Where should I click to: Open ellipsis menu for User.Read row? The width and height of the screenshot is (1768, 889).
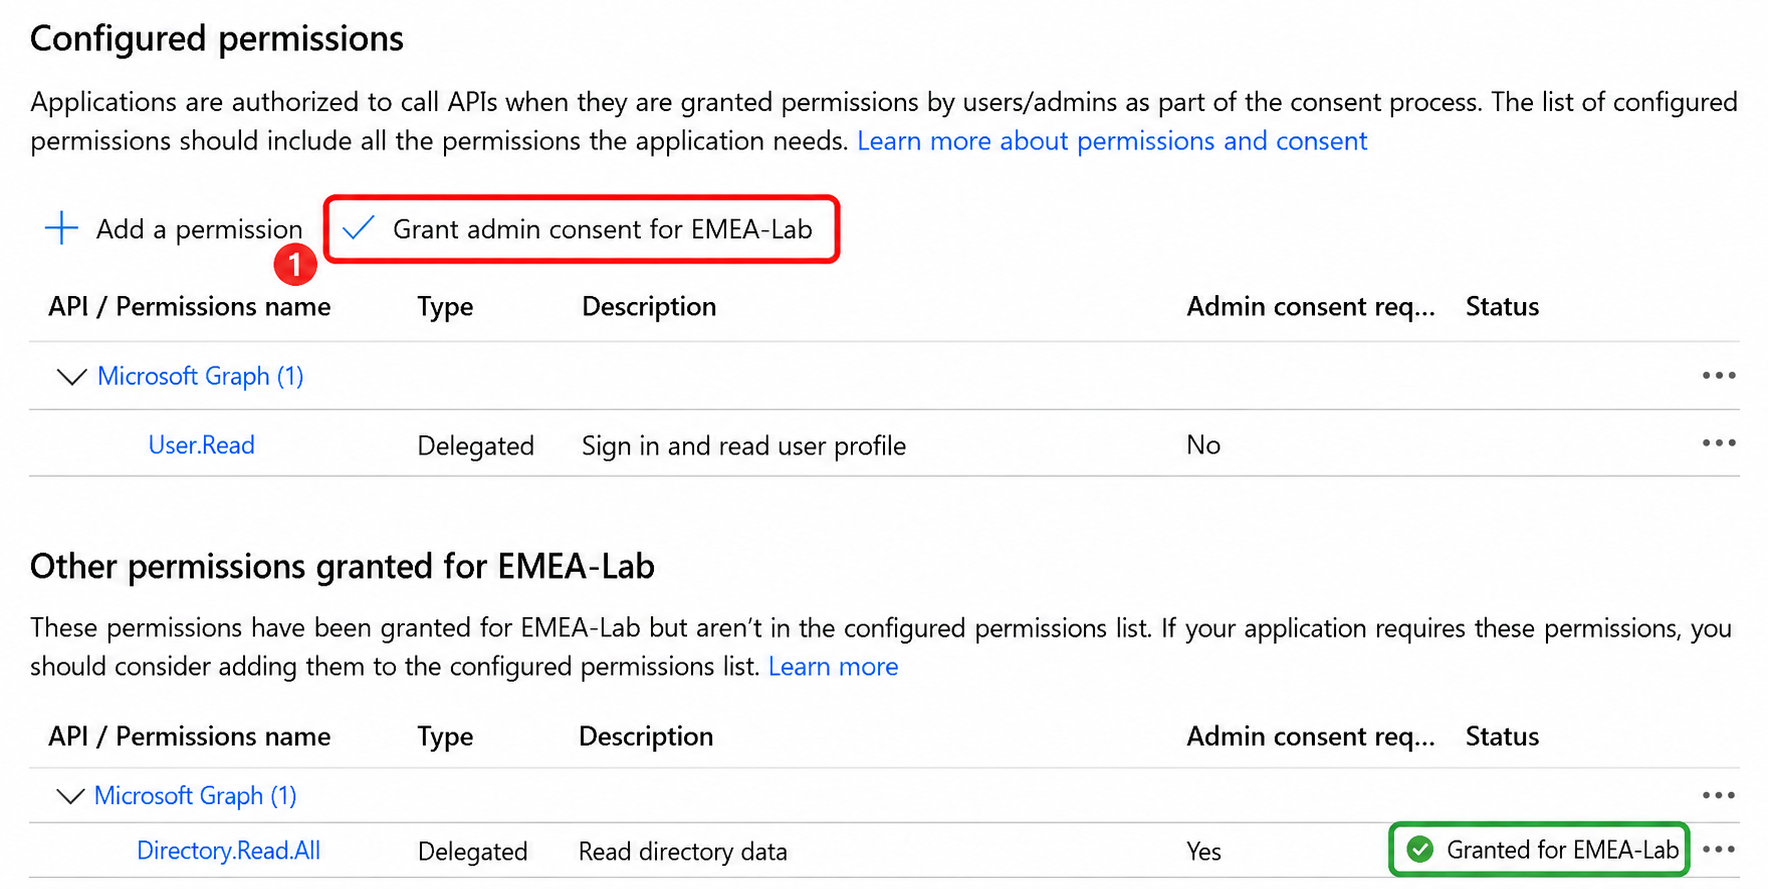coord(1718,442)
